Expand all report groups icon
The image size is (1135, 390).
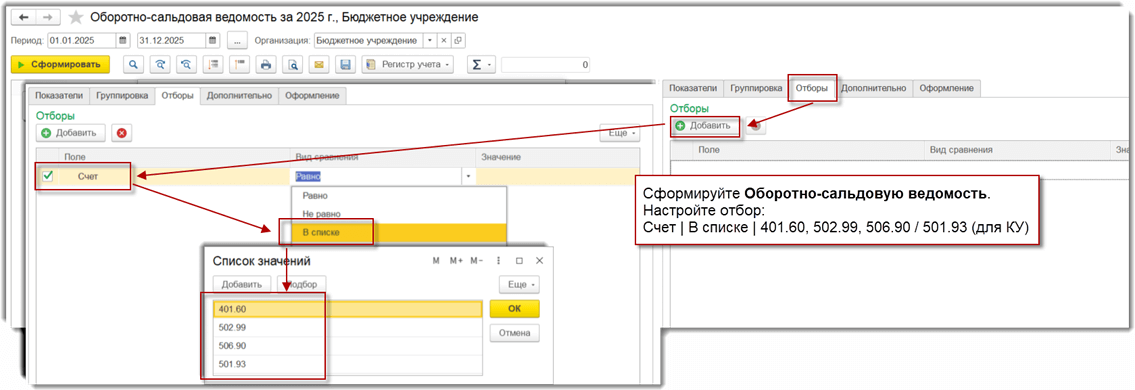[x=240, y=64]
